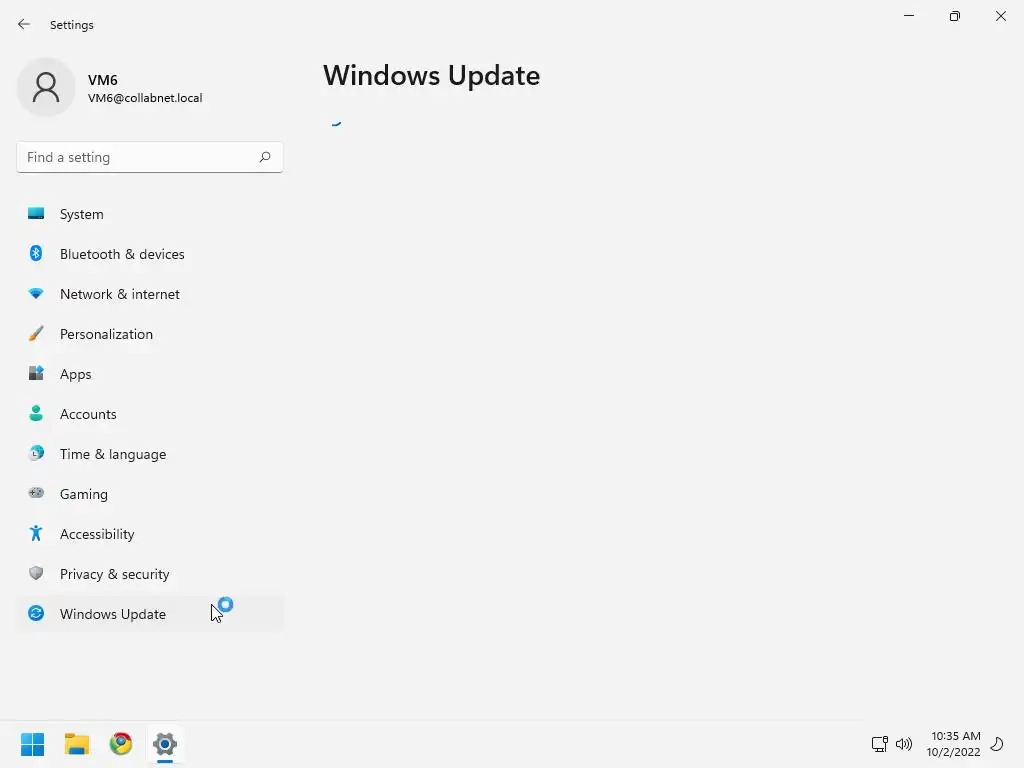Open the Network & internet label
1024x768 pixels.
point(120,294)
